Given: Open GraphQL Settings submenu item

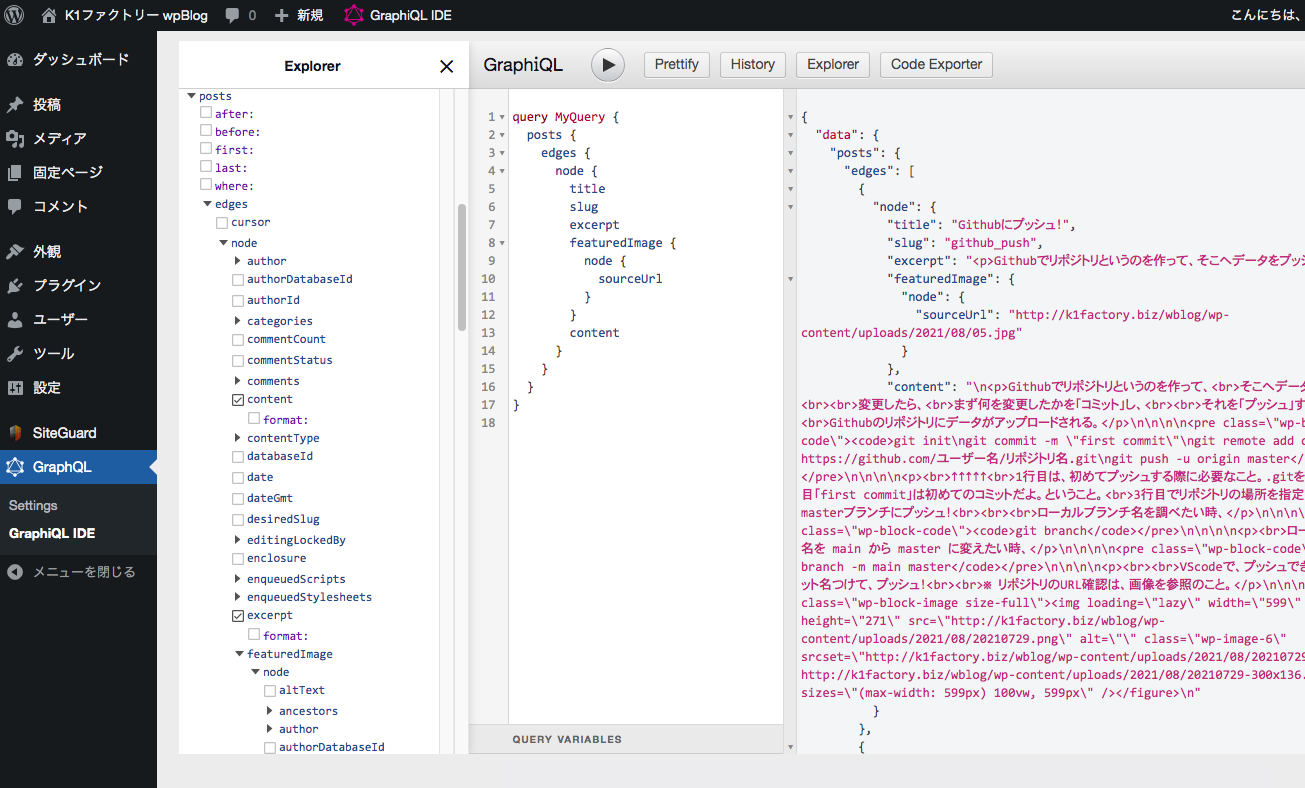Looking at the screenshot, I should click(33, 506).
